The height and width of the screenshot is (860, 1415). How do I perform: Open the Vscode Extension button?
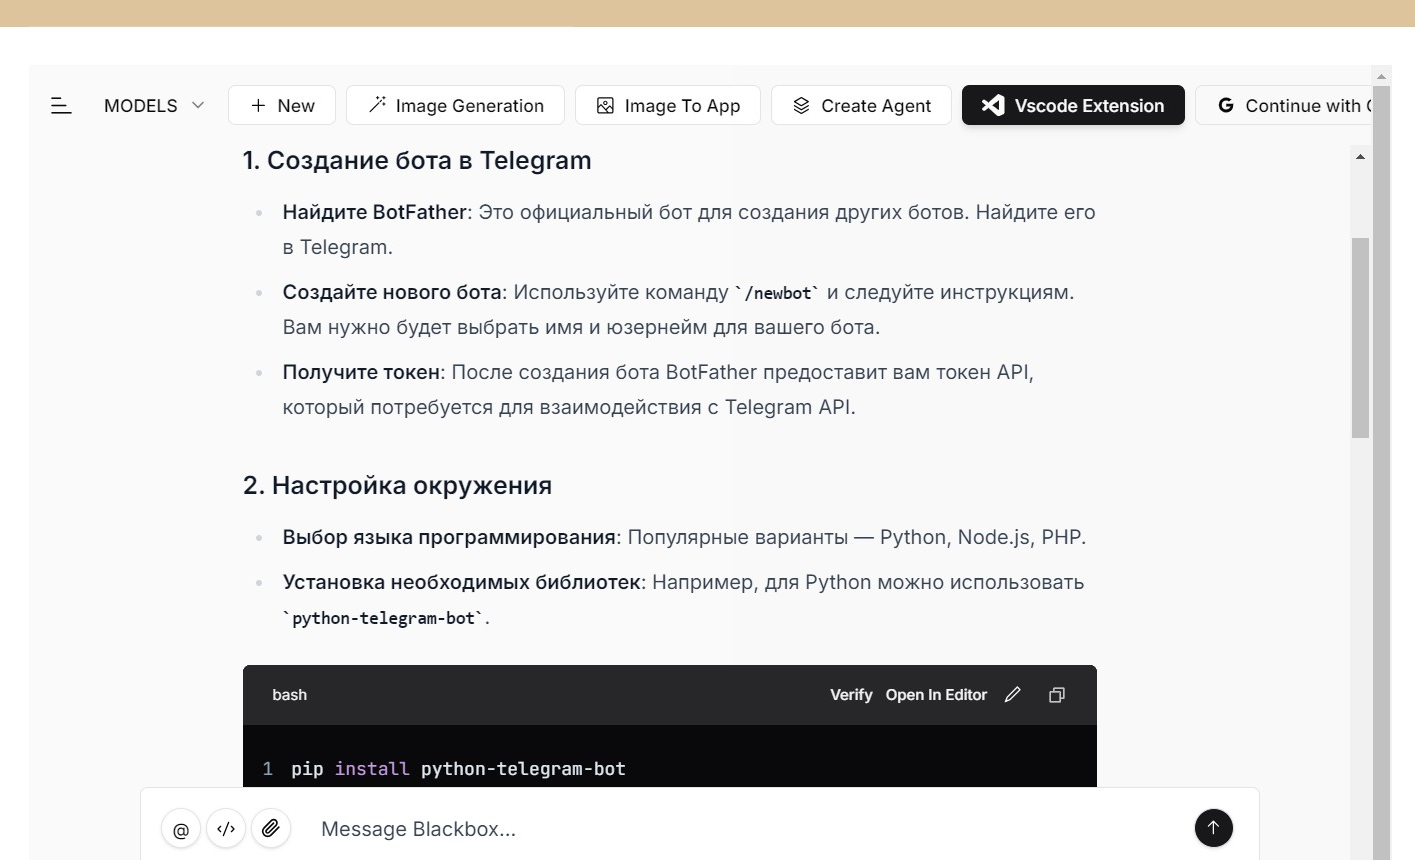[x=1073, y=105]
